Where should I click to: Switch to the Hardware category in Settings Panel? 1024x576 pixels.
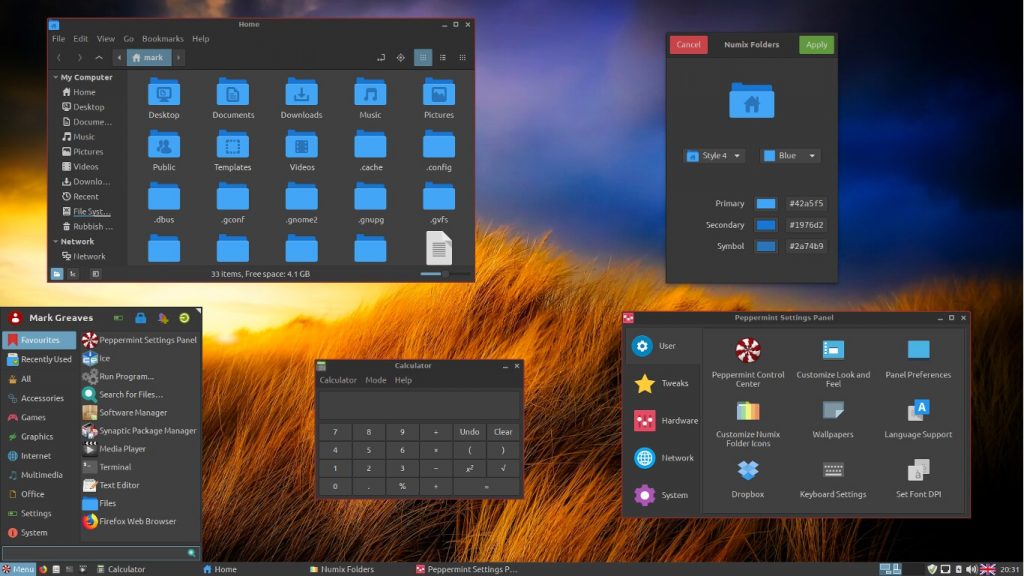tap(665, 421)
